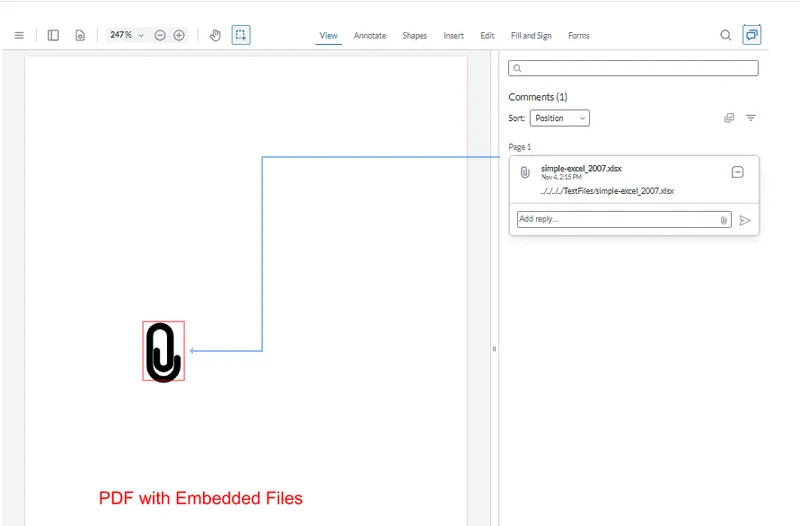Image resolution: width=800 pixels, height=526 pixels.
Task: Toggle the comments panel button
Action: (752, 35)
